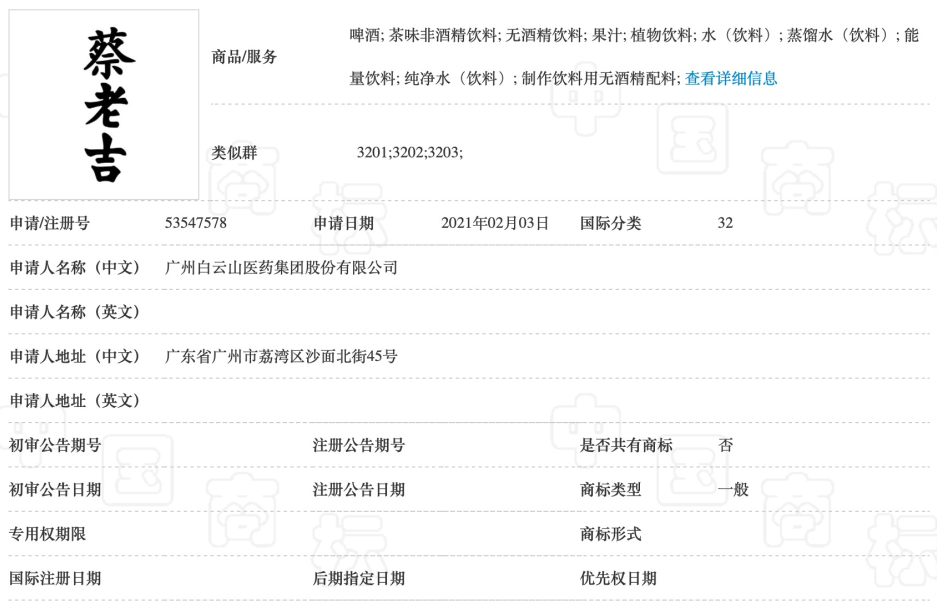Click the goods list starting with 啤酒
The image size is (937, 602).
point(634,35)
